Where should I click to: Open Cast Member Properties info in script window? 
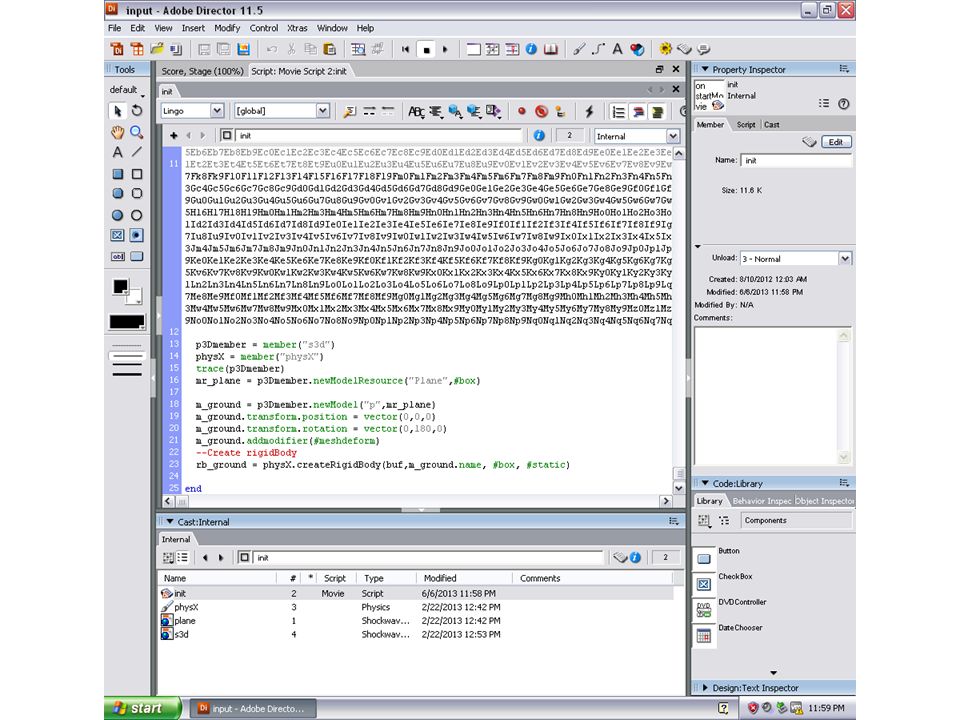click(539, 135)
